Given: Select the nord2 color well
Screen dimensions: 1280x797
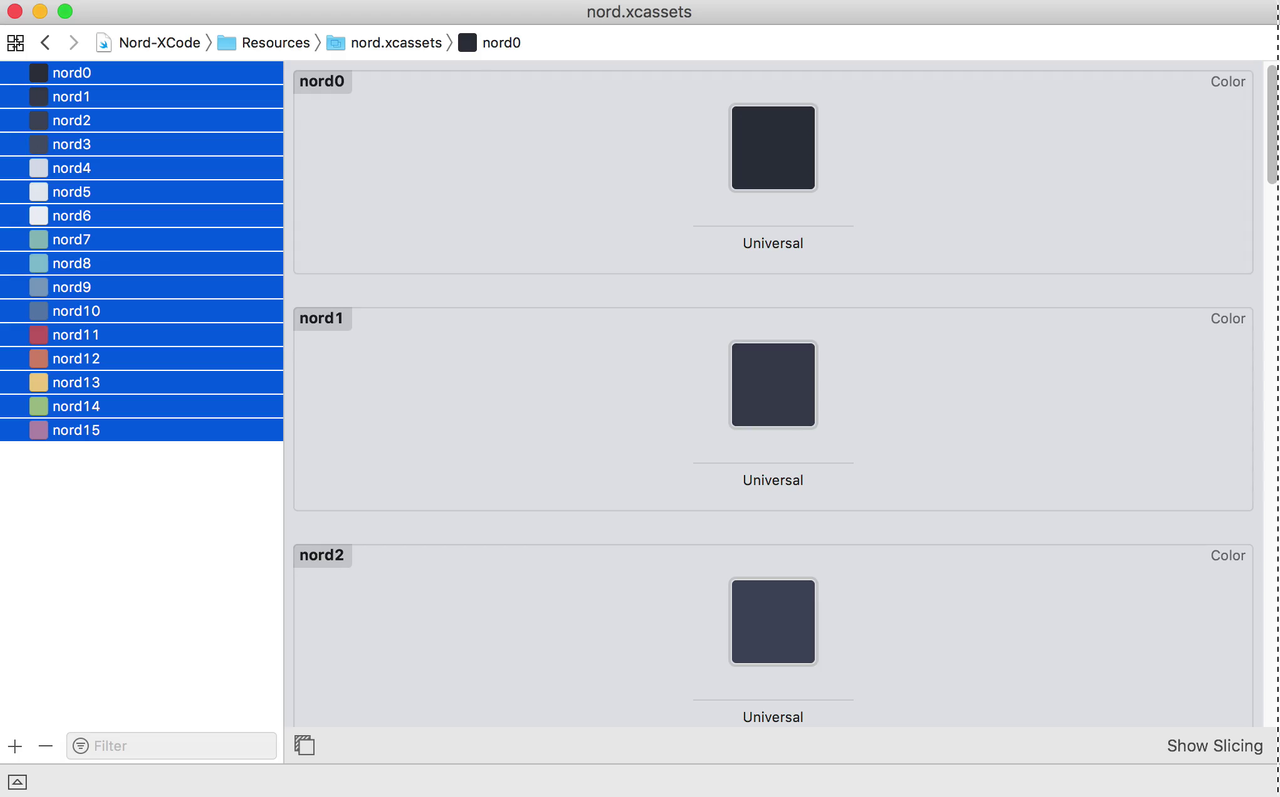Looking at the screenshot, I should click(x=773, y=622).
